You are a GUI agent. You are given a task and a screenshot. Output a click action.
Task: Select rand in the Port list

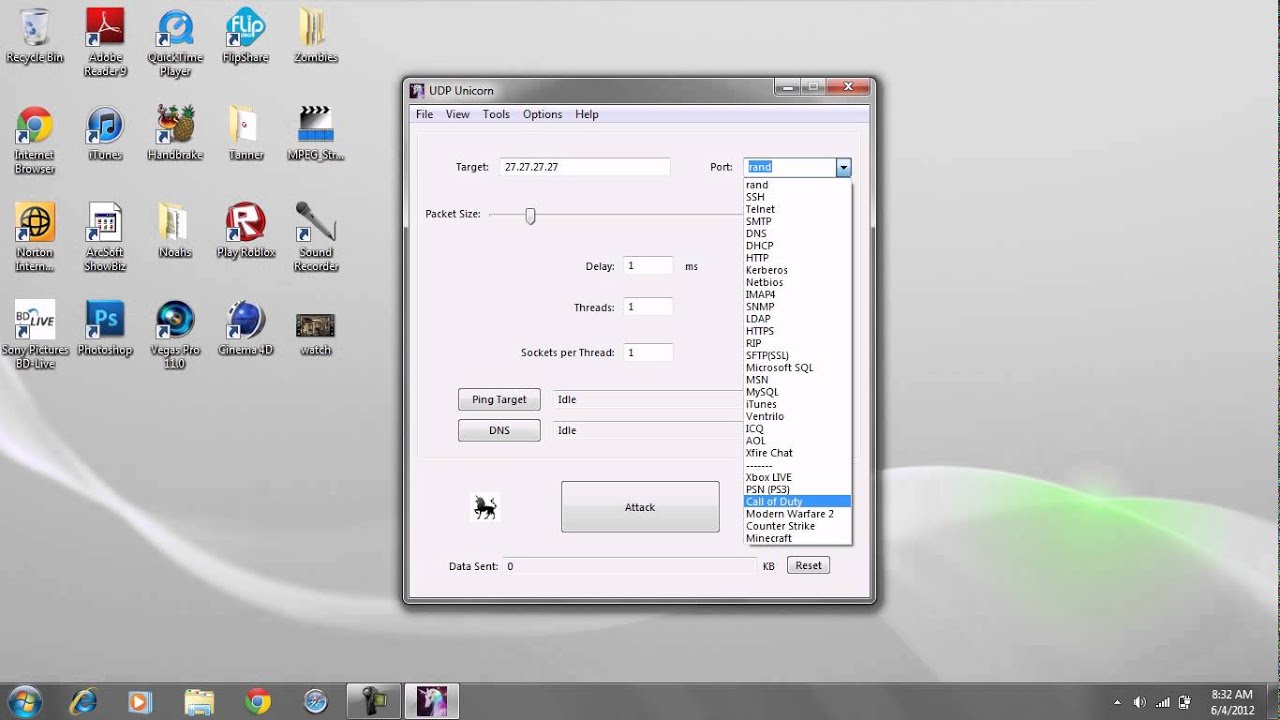[x=797, y=185]
